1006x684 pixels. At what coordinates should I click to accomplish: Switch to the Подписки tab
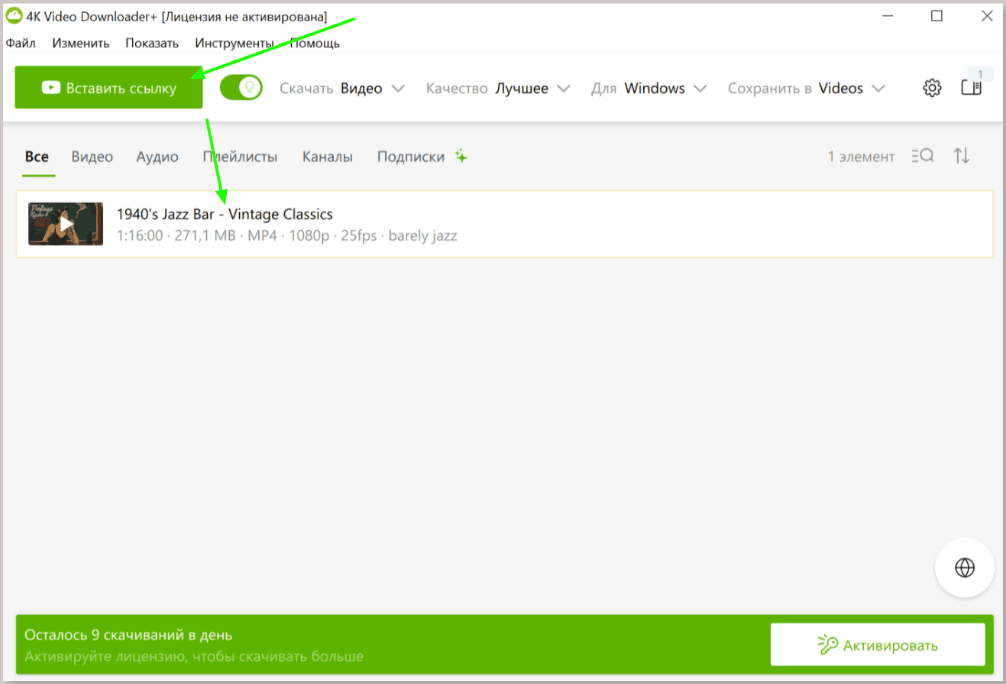click(411, 157)
